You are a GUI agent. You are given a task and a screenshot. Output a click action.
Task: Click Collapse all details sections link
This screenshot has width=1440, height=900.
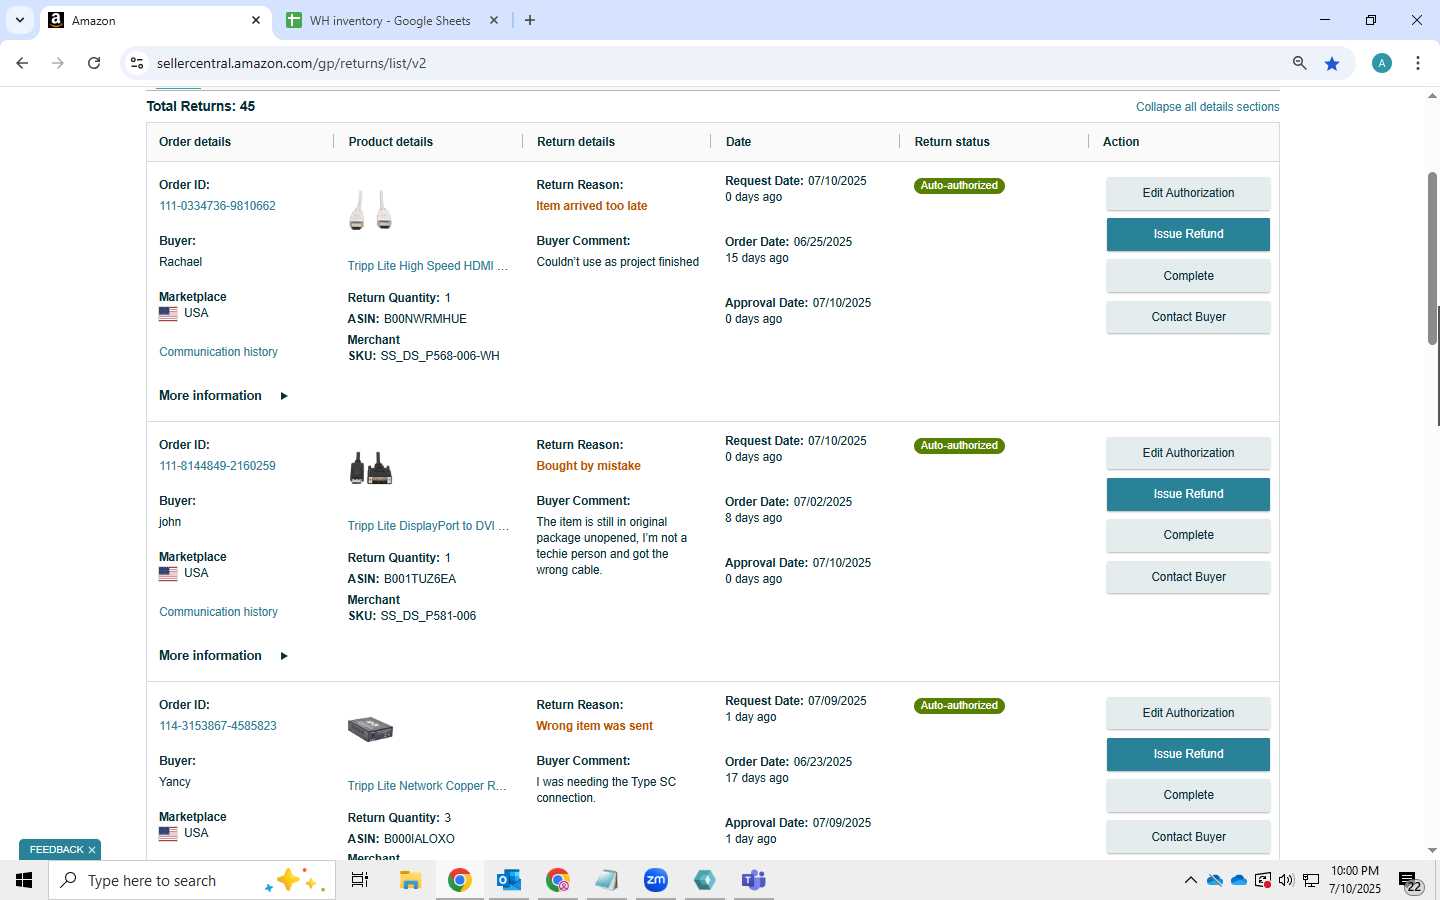[x=1207, y=107]
